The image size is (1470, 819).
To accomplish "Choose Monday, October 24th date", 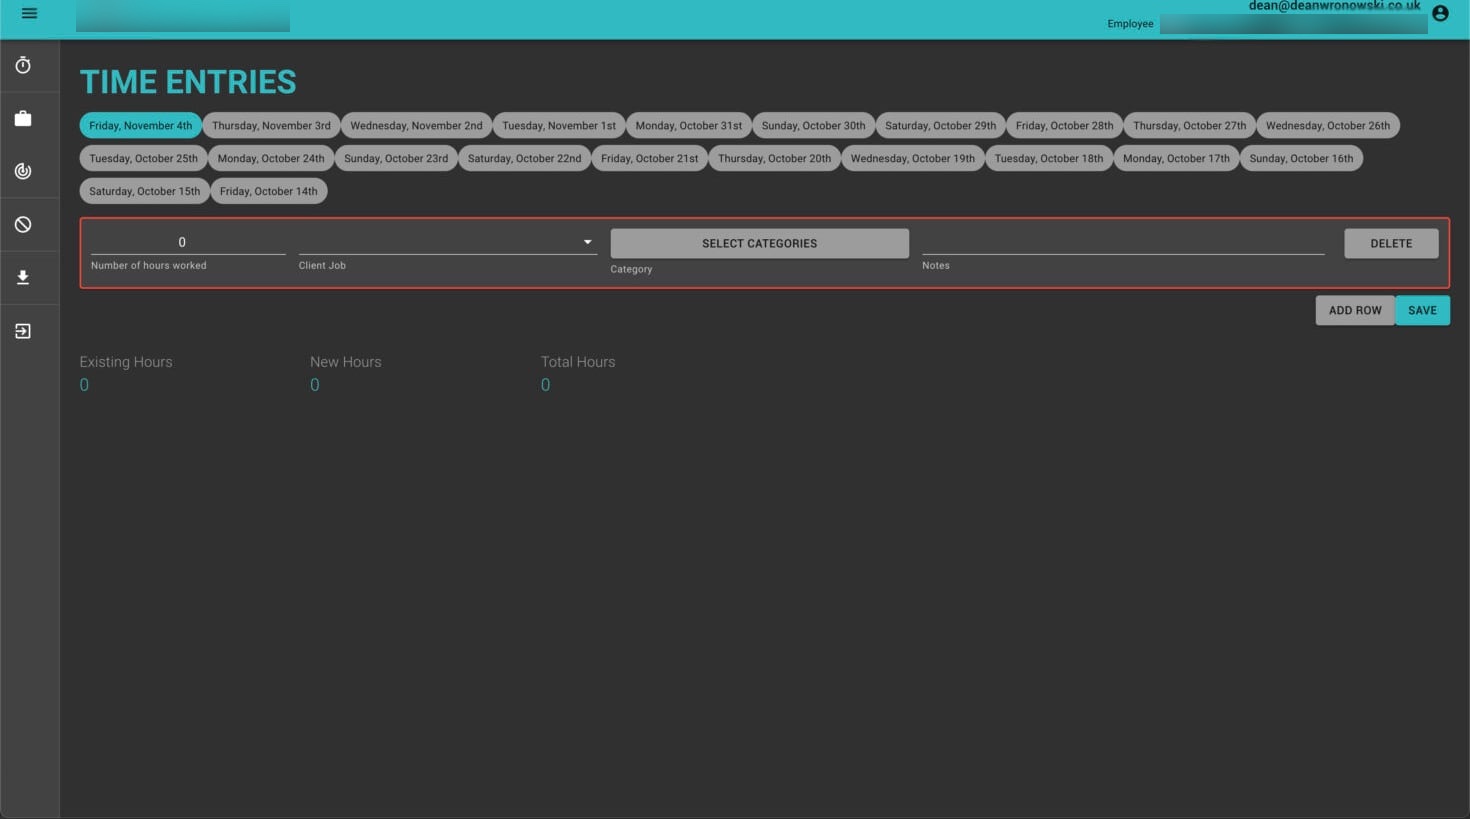I will point(271,159).
